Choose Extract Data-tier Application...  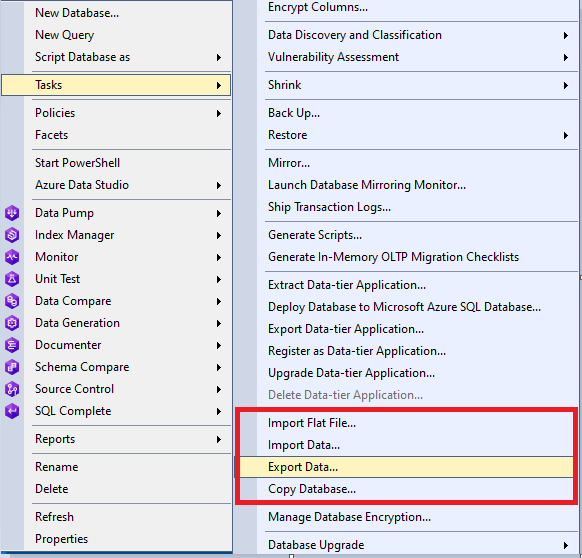347,285
